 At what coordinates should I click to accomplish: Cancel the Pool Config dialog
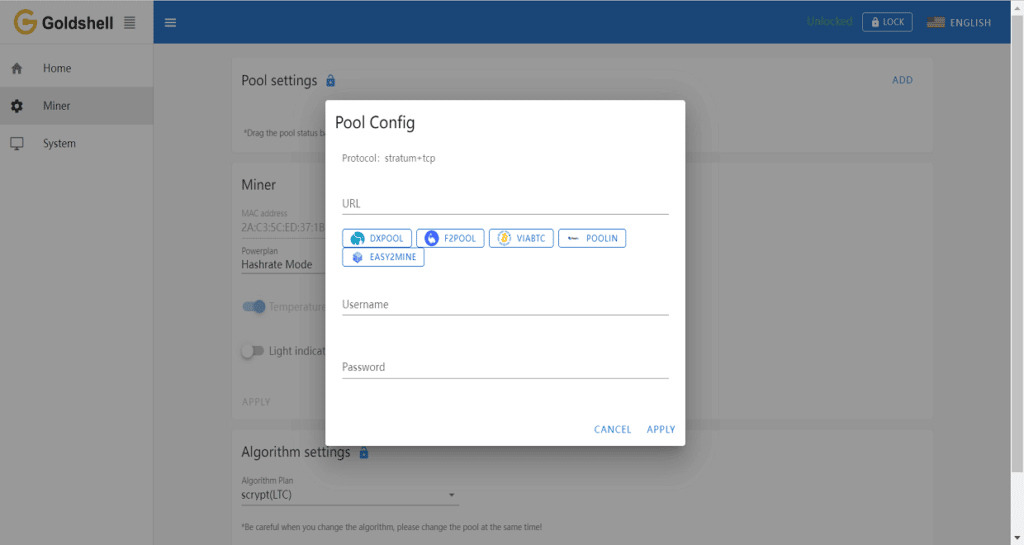(613, 429)
